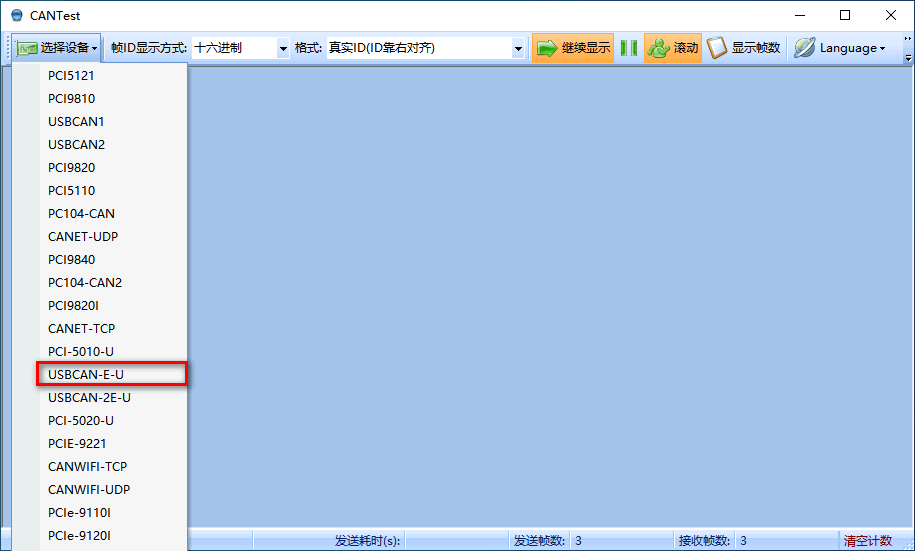This screenshot has height=551, width=915.
Task: Expand the 帧ID显示方式 hexadecimal combo box
Action: (283, 48)
